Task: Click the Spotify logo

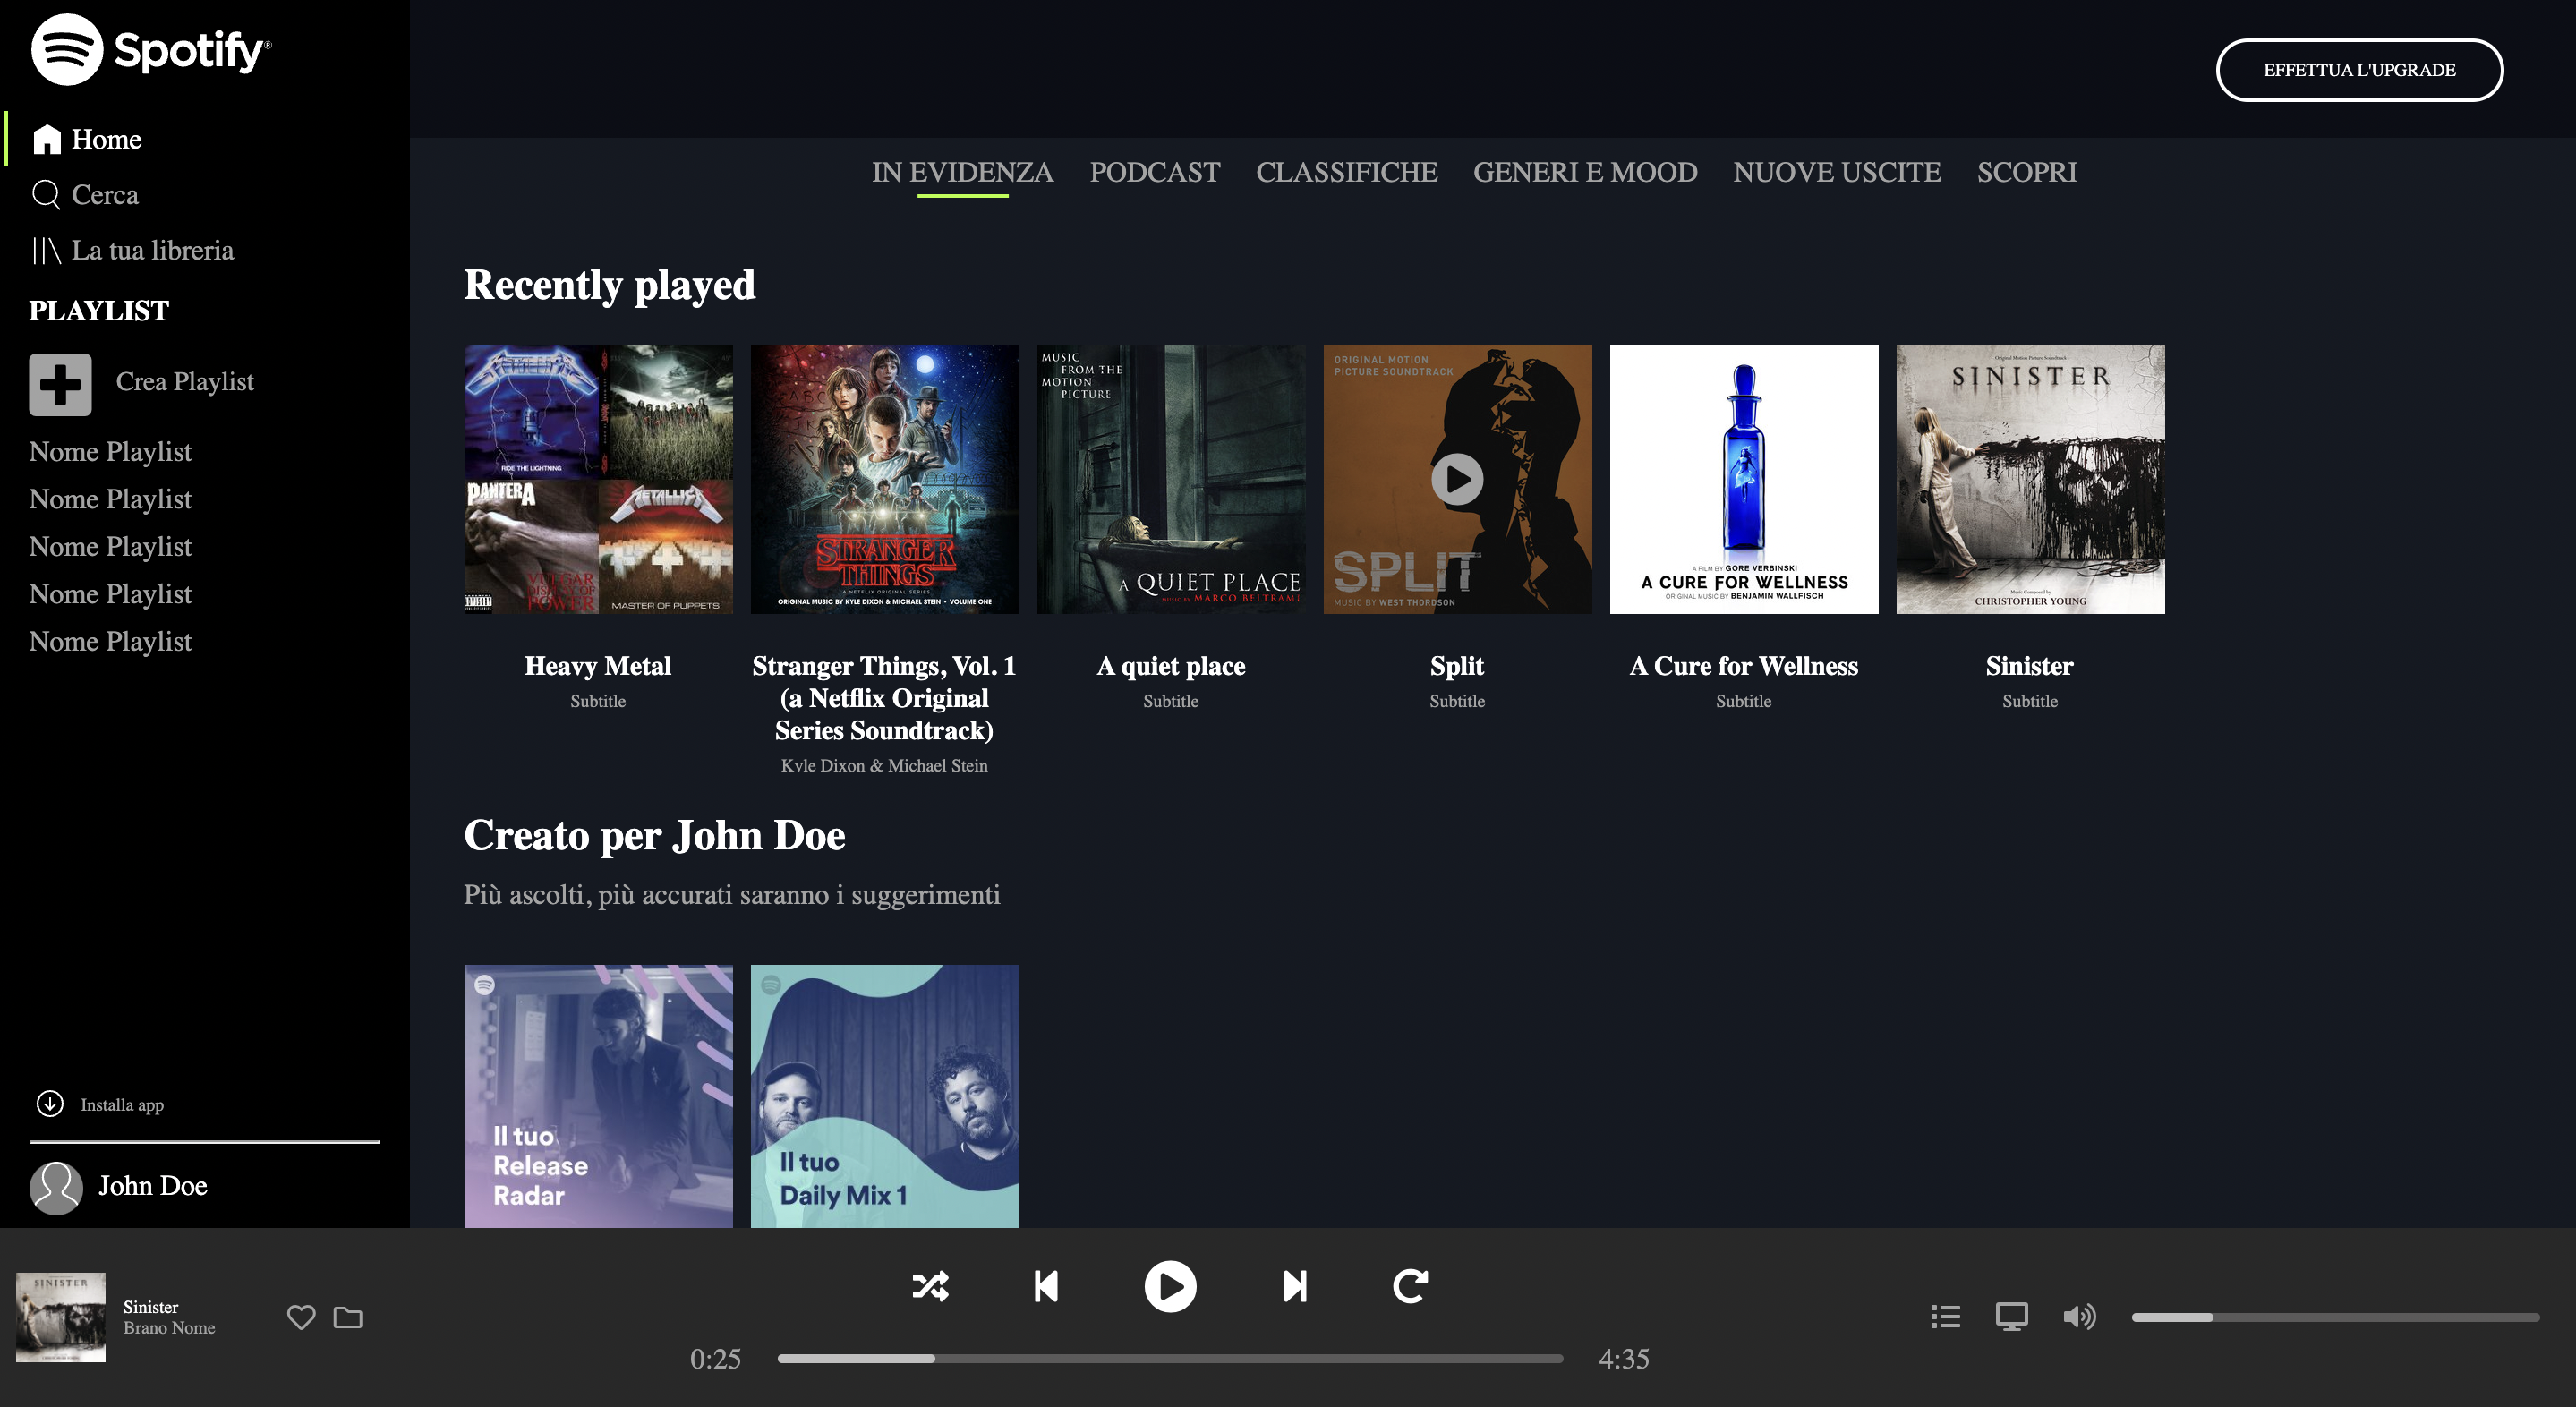Action: point(151,50)
